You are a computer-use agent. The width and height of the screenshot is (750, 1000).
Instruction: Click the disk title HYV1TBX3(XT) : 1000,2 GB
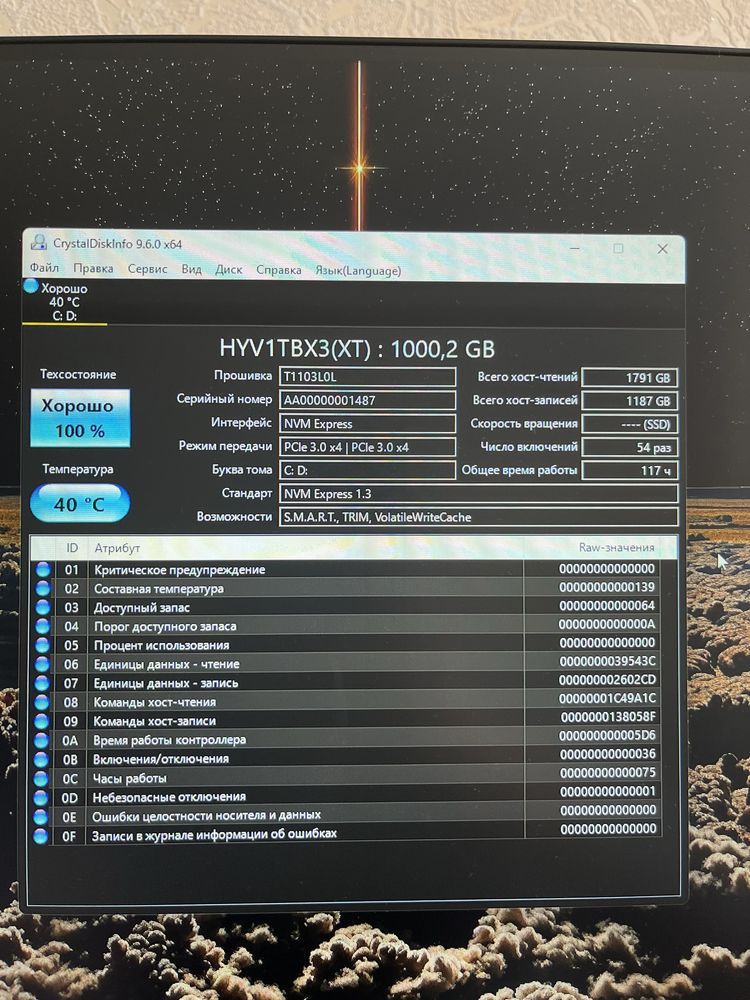click(357, 349)
